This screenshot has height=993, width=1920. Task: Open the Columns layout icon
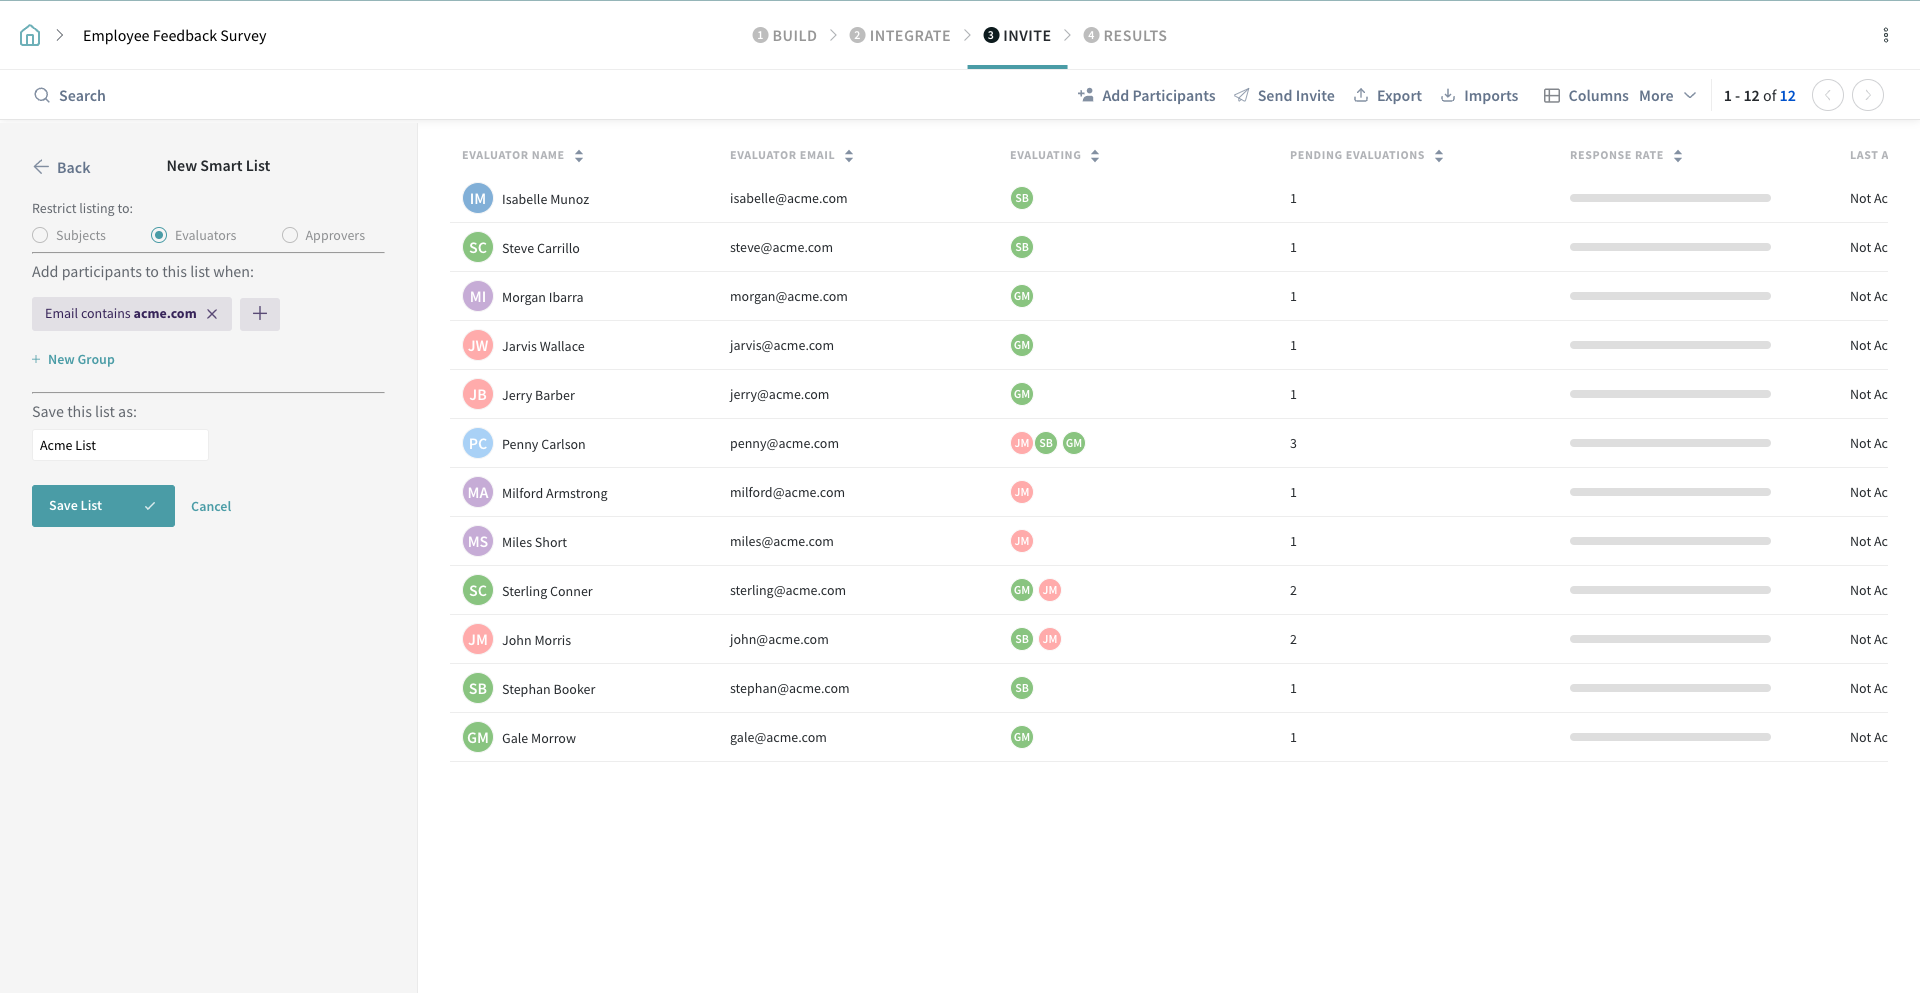coord(1552,96)
